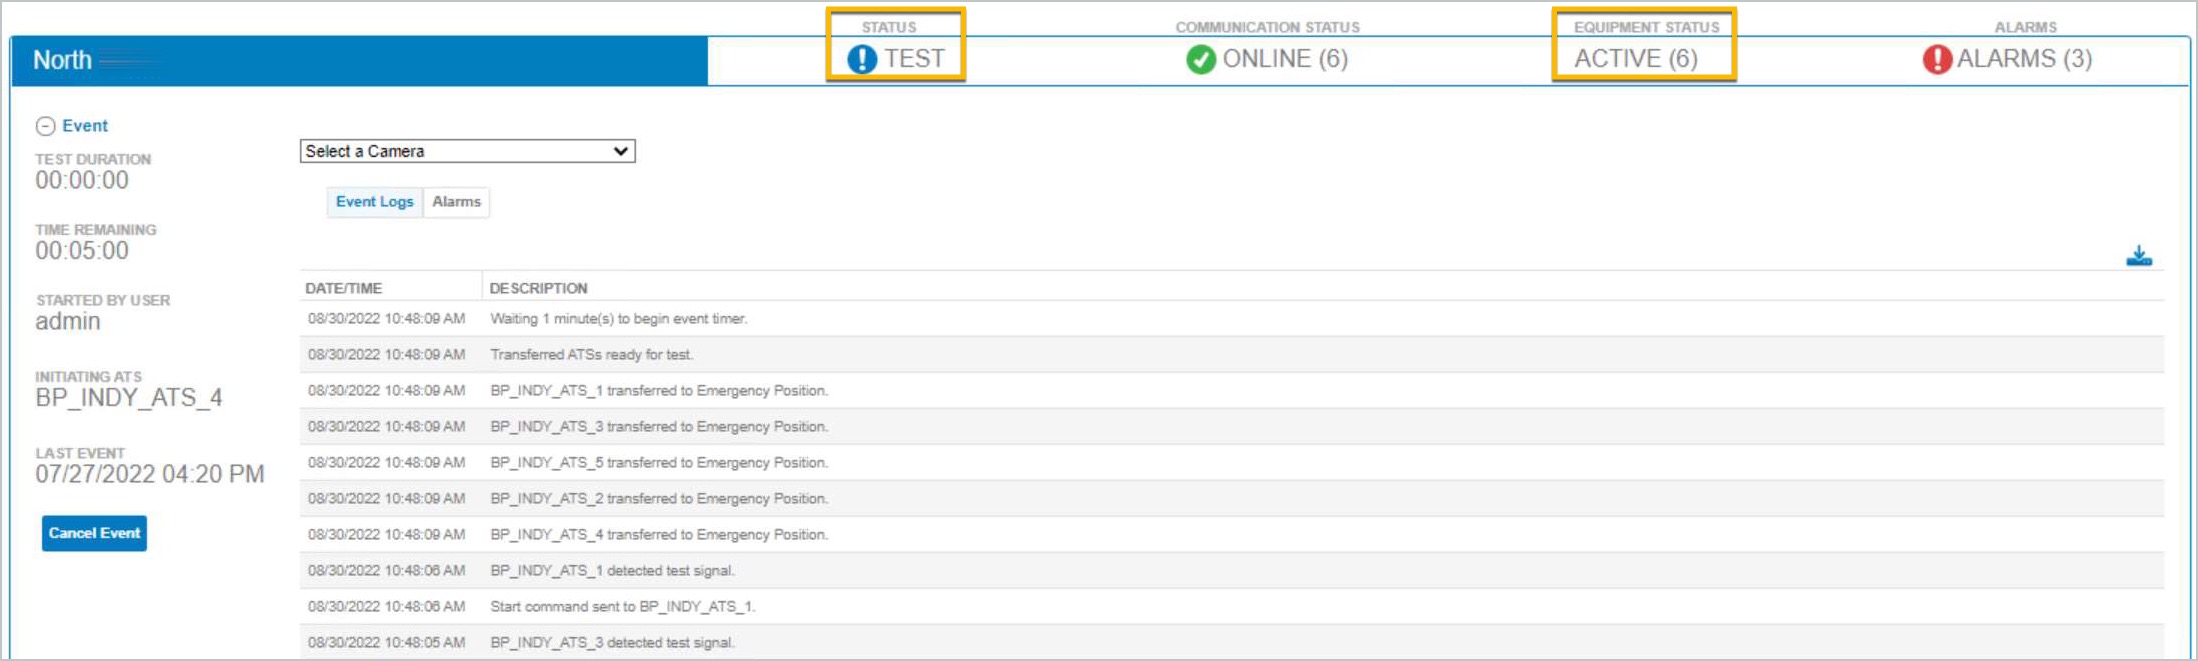
Task: Select the 'Waiting 1 minute(s)' log row
Action: click(x=1232, y=319)
